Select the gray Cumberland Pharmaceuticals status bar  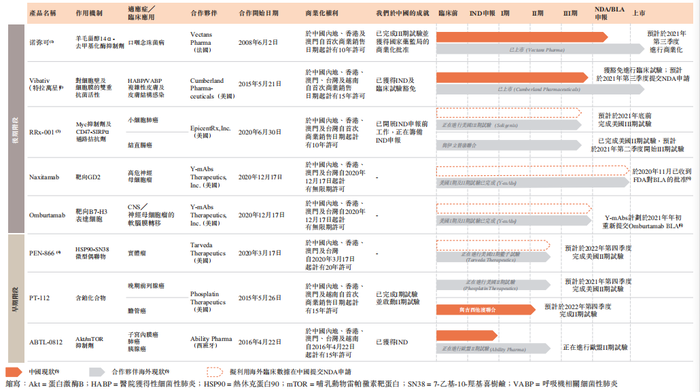point(540,89)
